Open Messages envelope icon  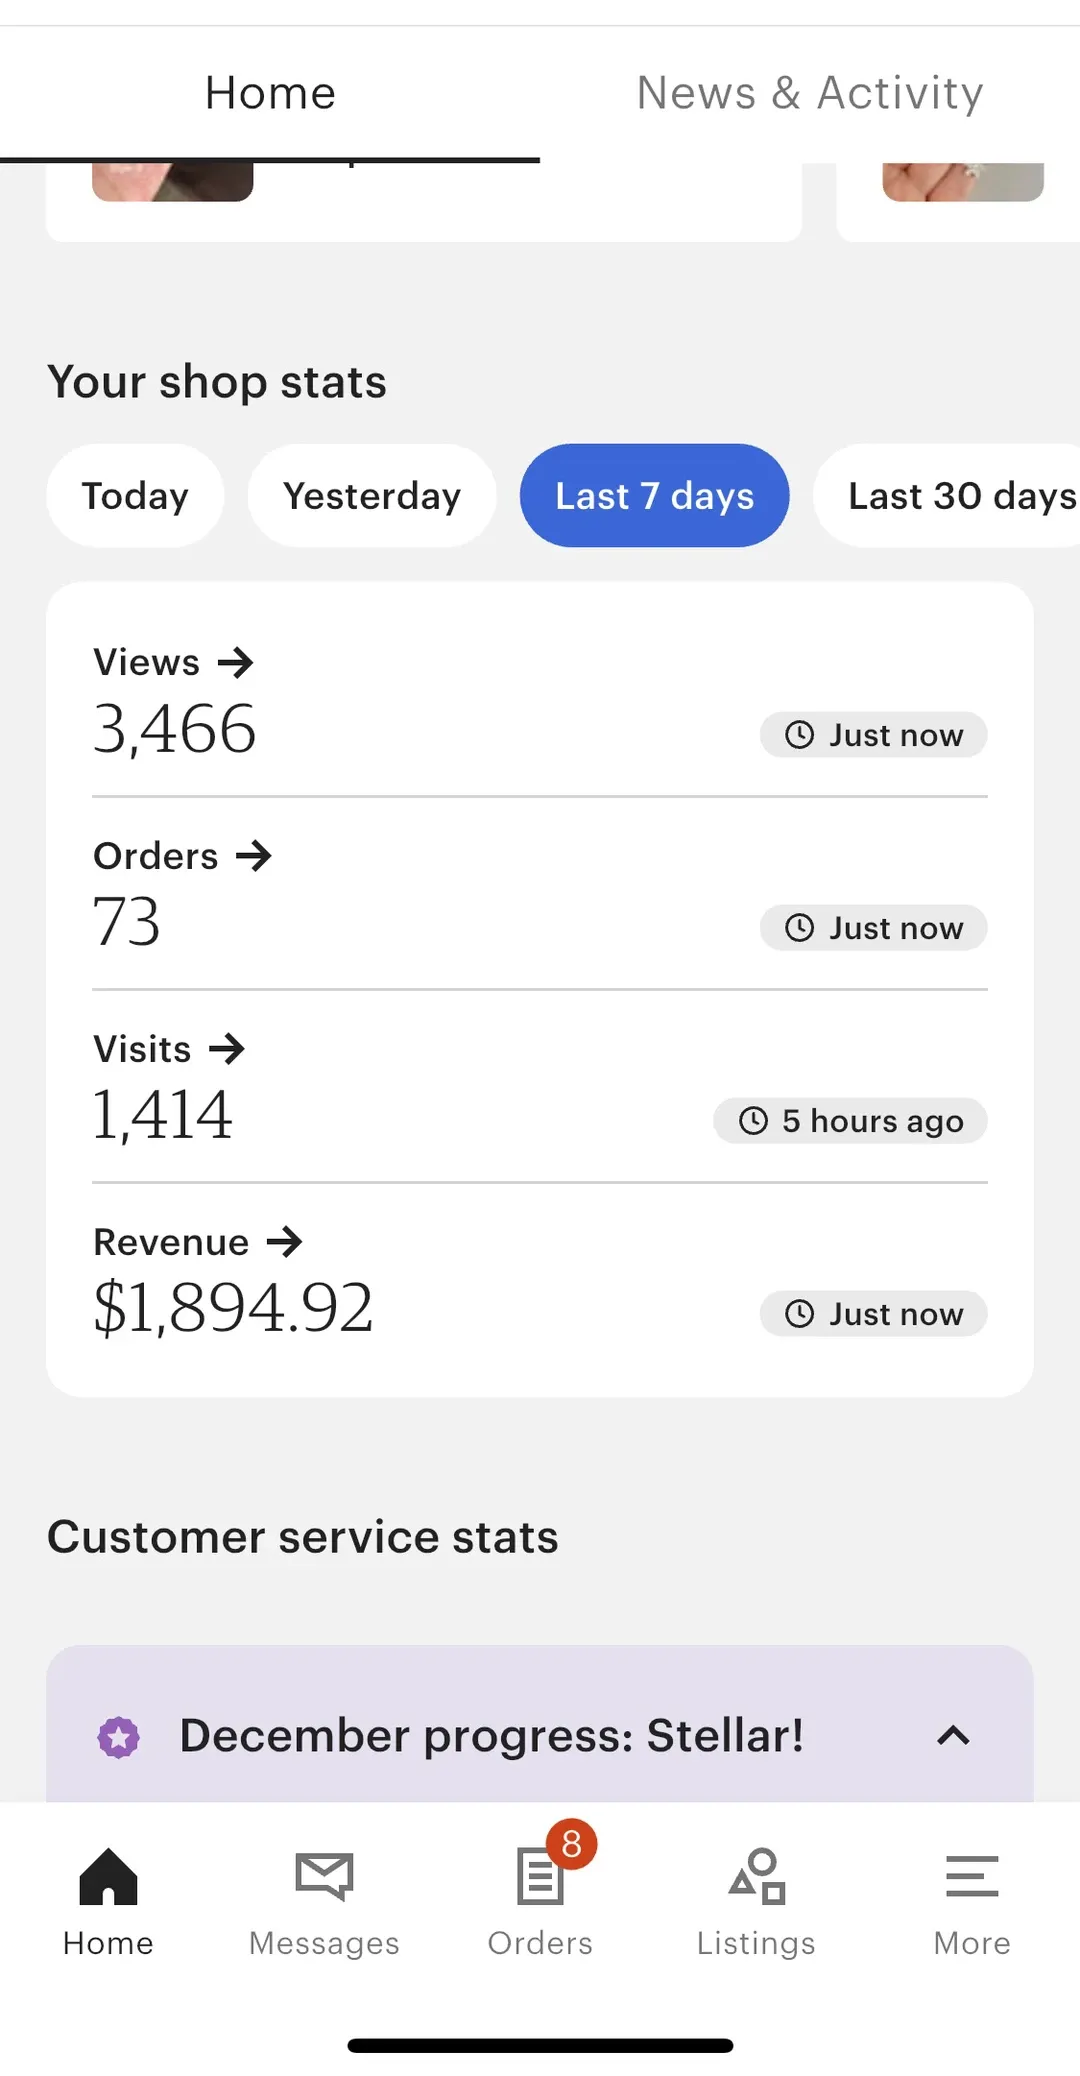(x=324, y=1876)
